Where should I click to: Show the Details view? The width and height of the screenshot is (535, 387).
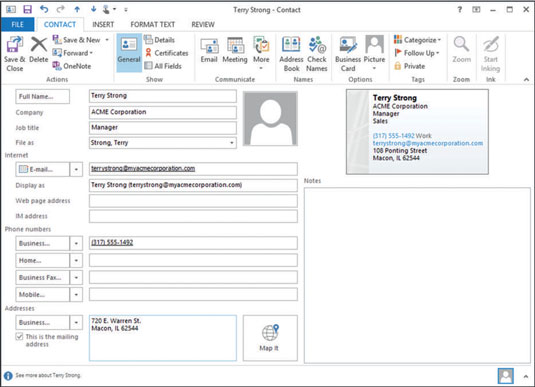tap(159, 40)
